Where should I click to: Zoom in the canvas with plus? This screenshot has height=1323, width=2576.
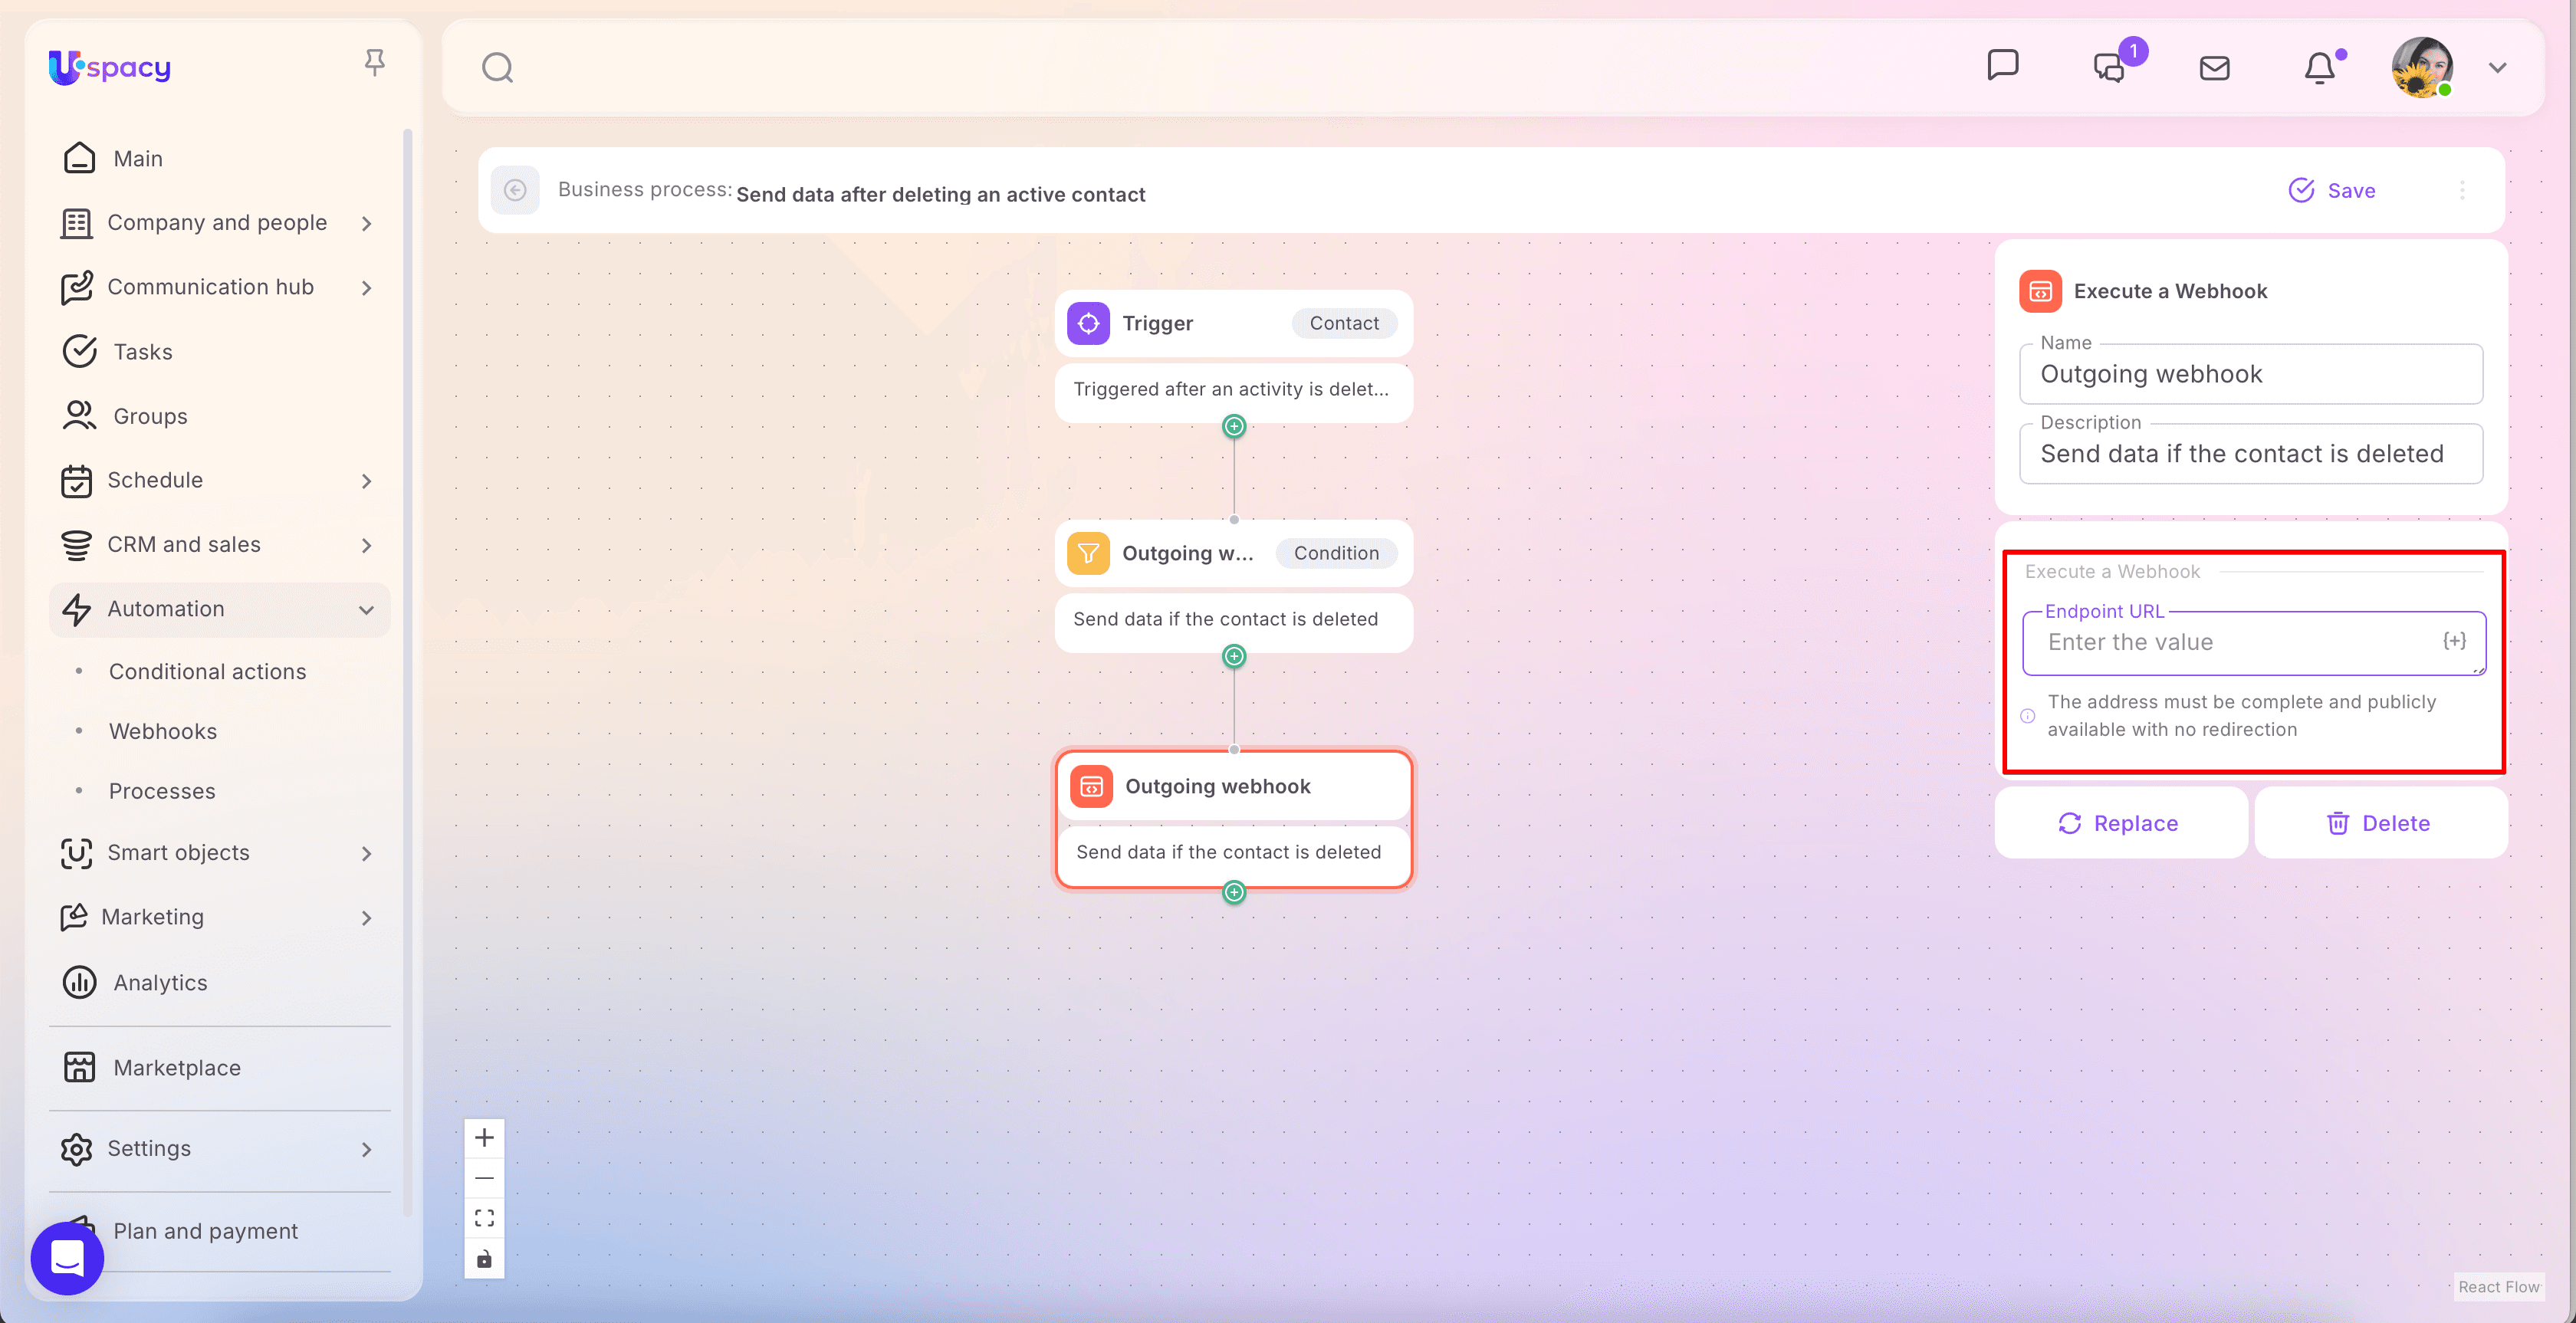coord(484,1138)
